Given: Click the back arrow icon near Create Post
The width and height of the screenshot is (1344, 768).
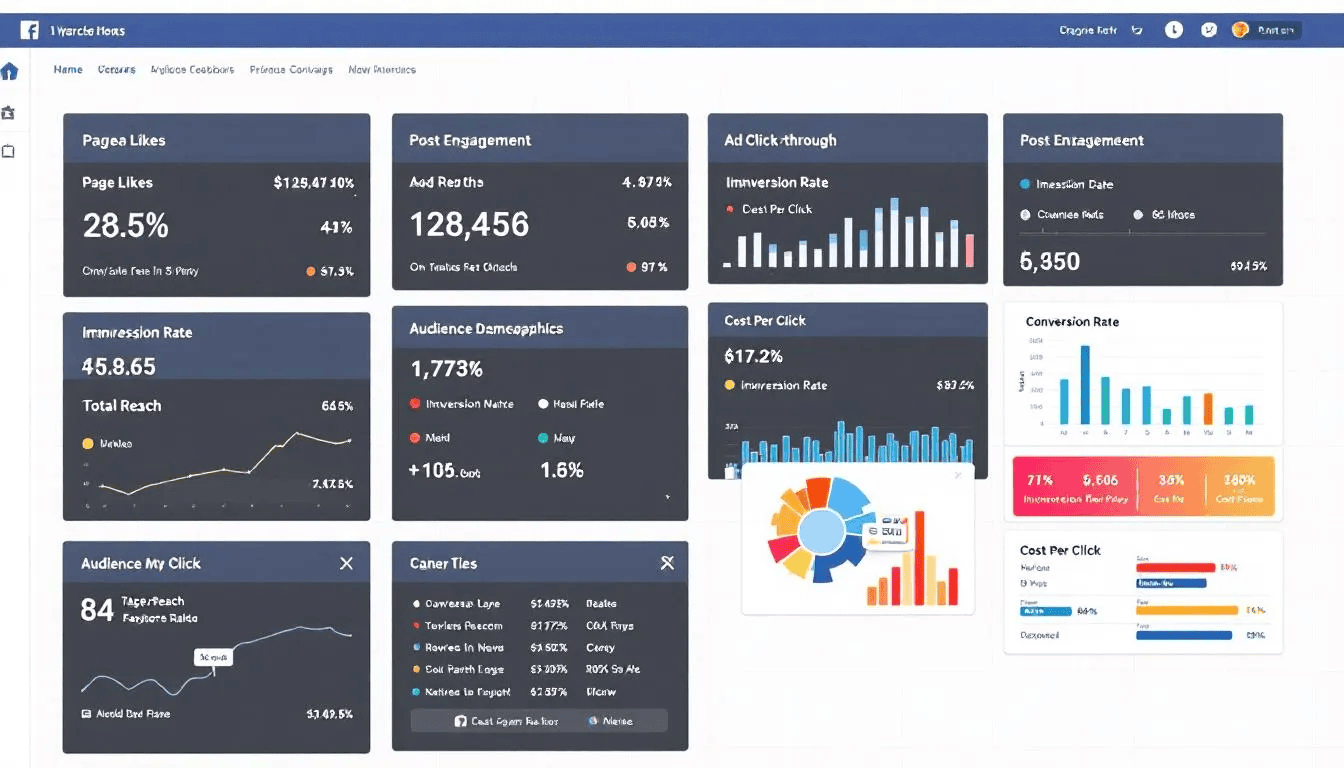Looking at the screenshot, I should pos(1137,30).
